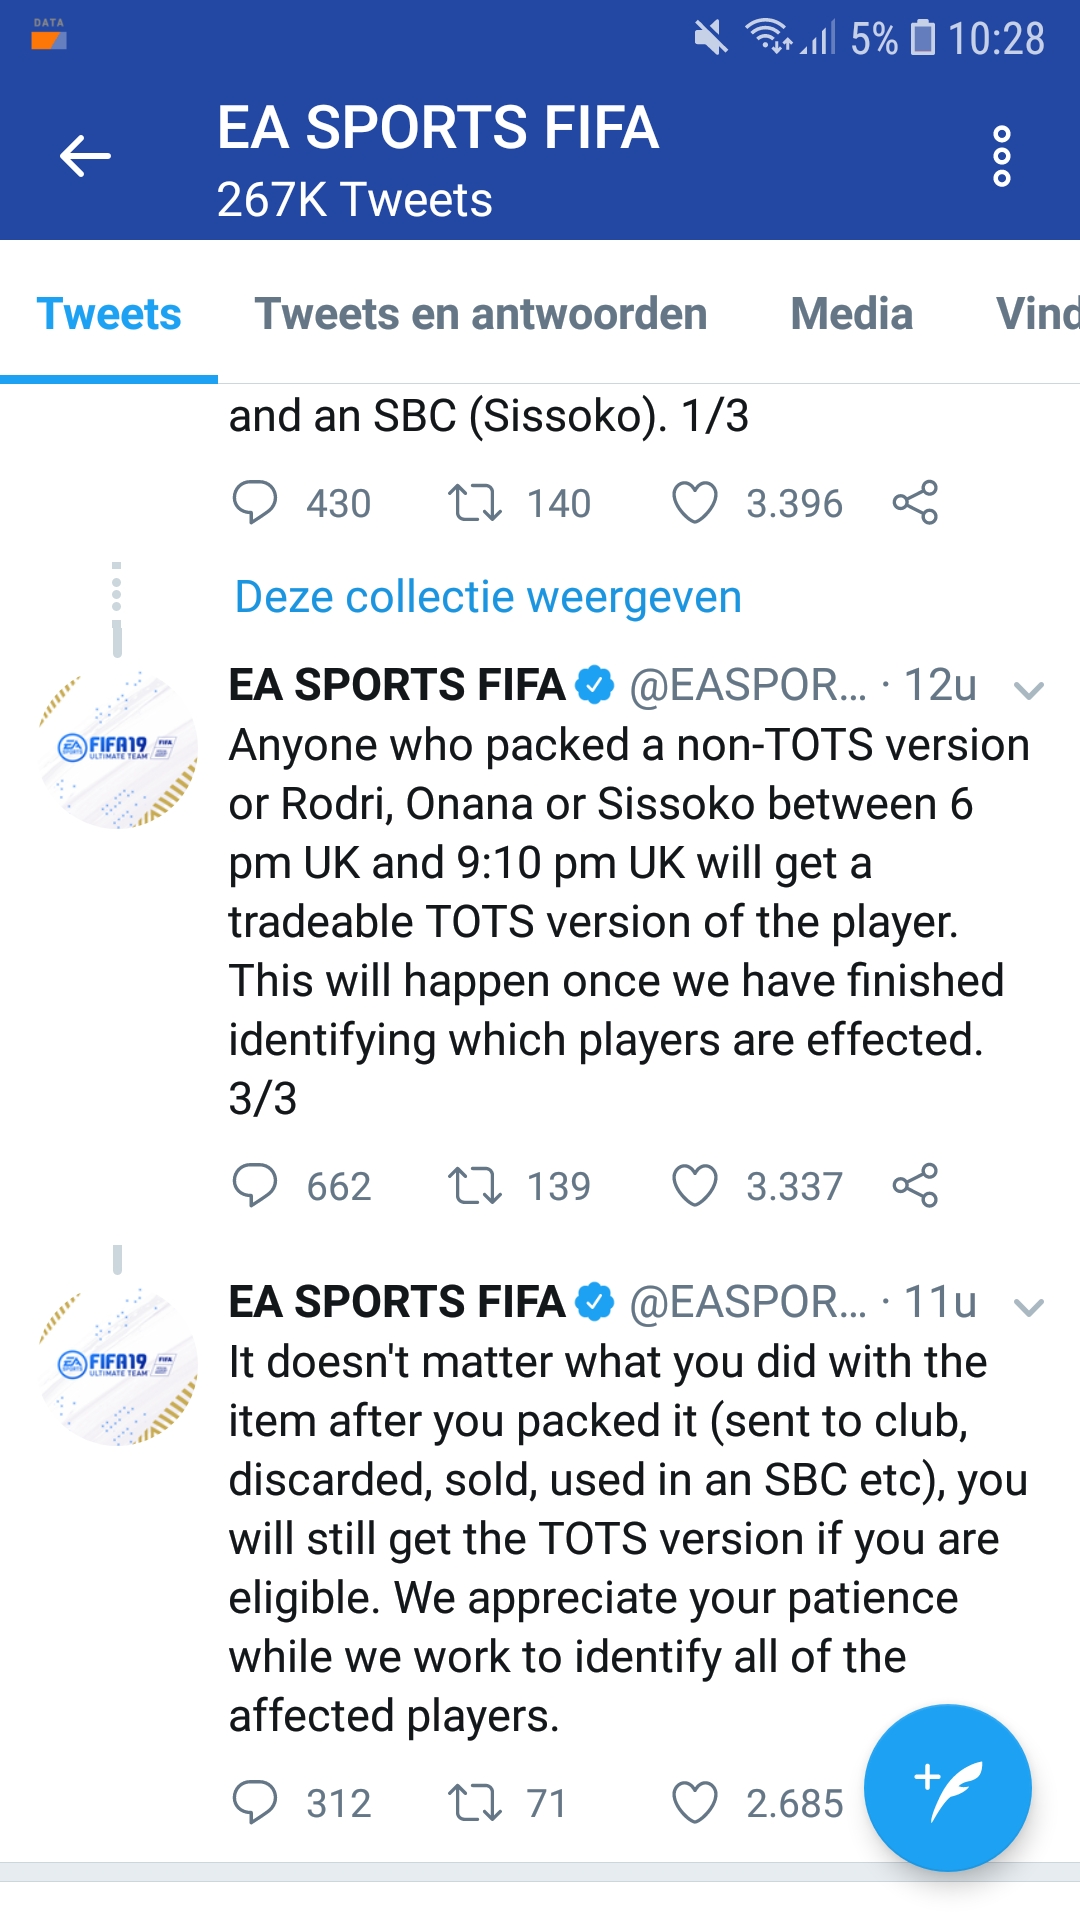
Task: Retweet the tweet with 139 retweets
Action: click(x=474, y=1186)
